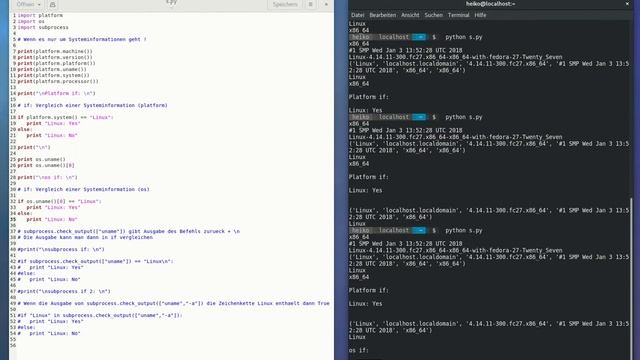
Task: Click line 14 print Platform if string
Action: [x=56, y=93]
